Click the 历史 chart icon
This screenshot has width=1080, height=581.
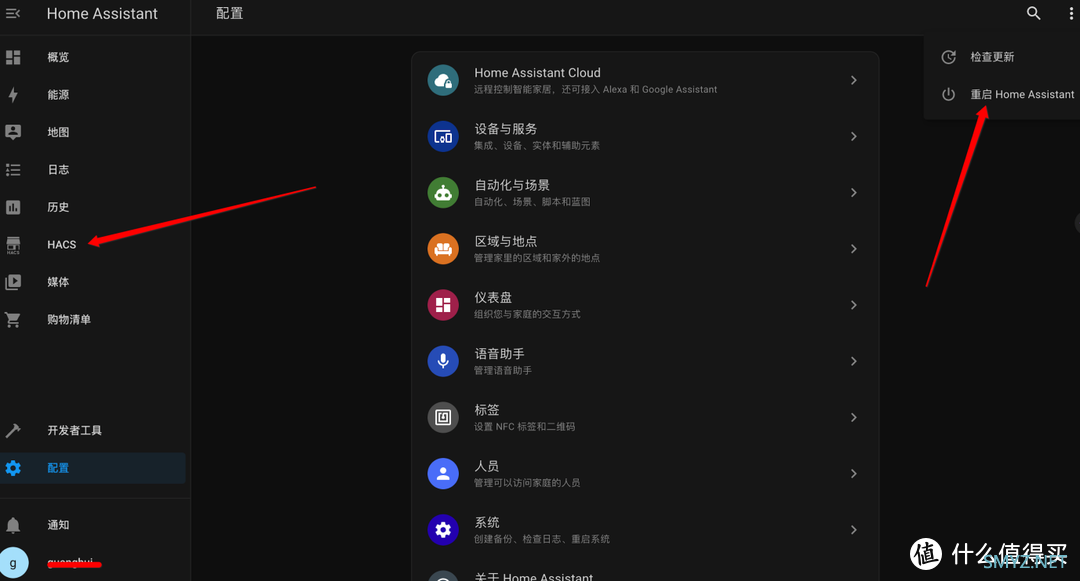(13, 207)
